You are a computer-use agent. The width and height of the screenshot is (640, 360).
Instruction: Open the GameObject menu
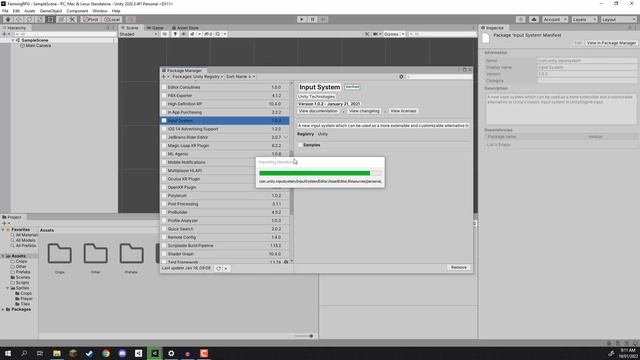(51, 11)
